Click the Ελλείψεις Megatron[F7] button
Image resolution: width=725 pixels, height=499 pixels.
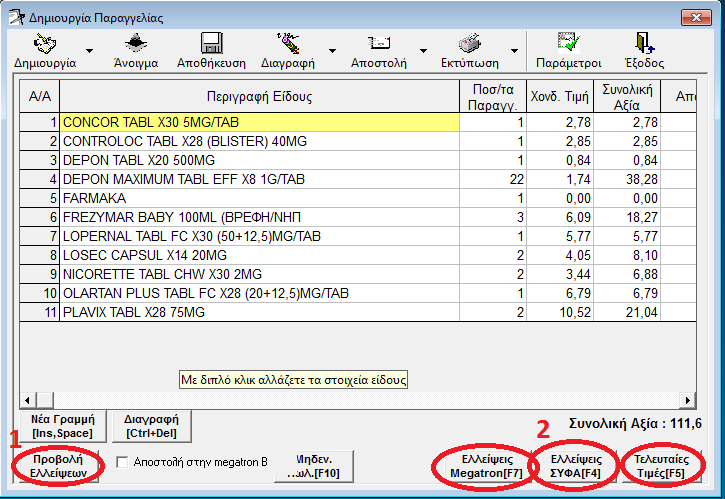tap(486, 466)
